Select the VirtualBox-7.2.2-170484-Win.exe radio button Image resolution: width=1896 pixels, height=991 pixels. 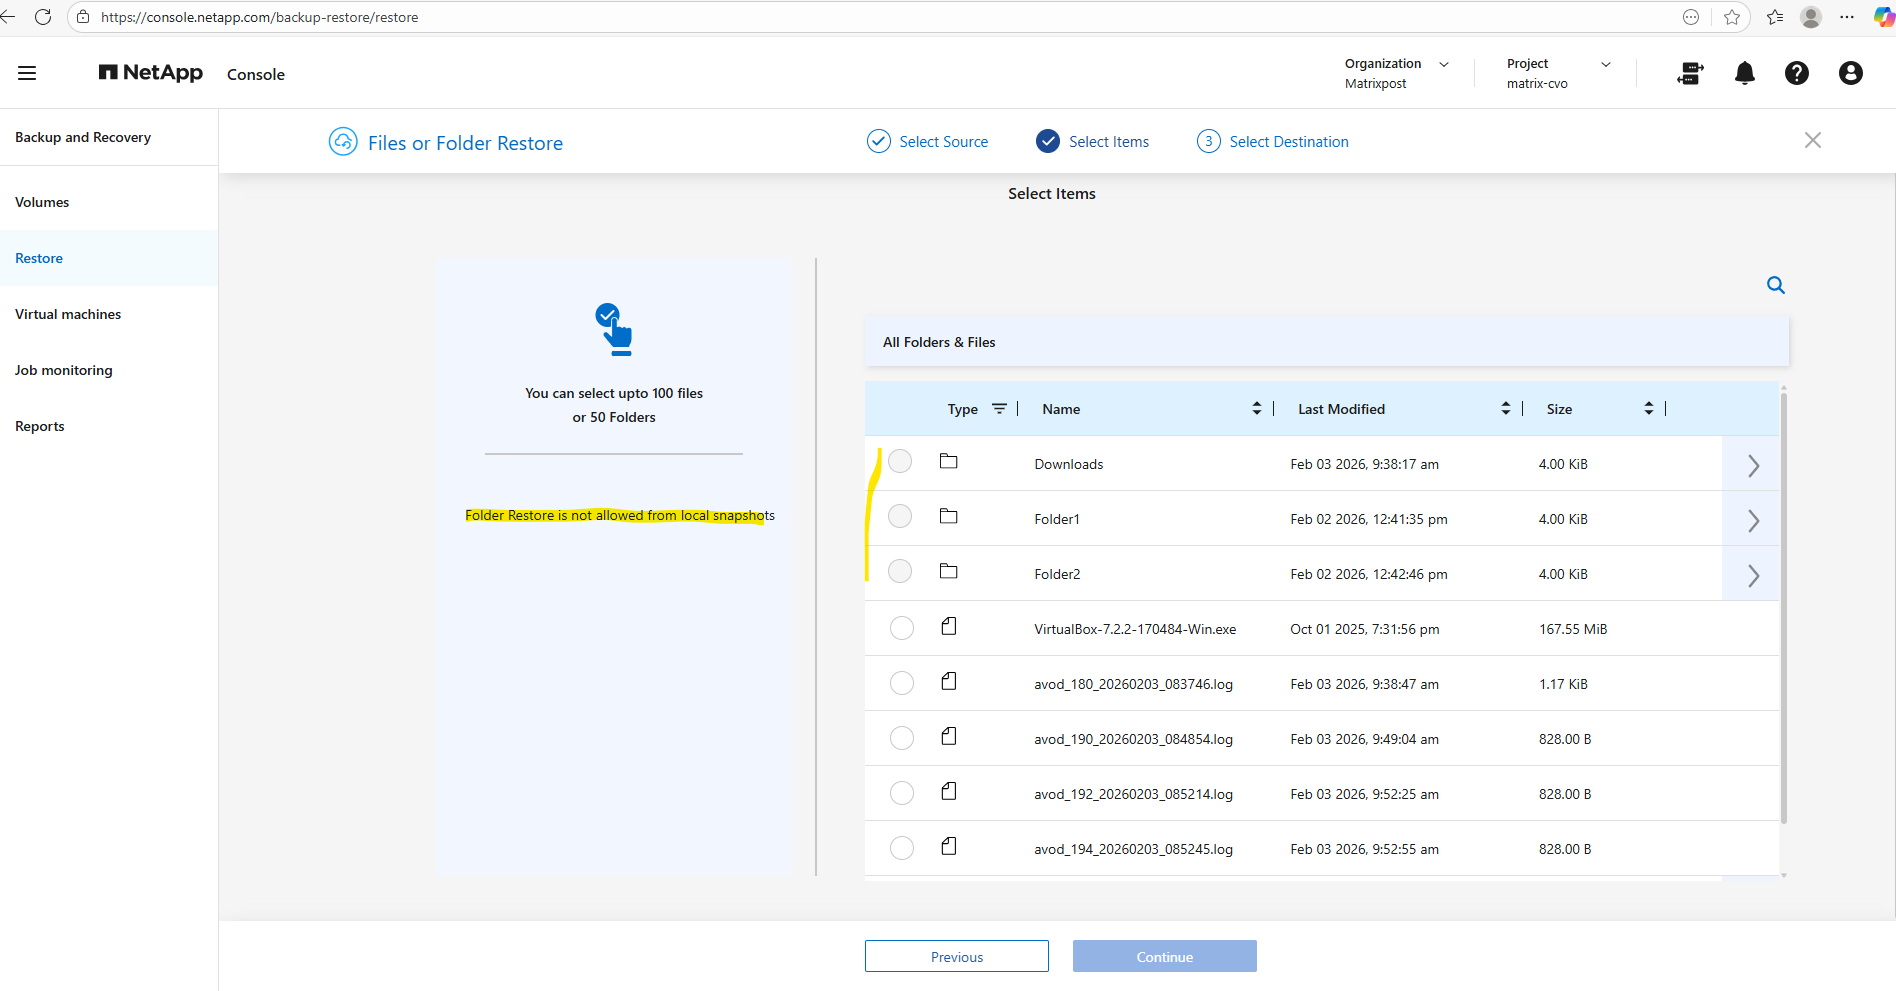point(901,628)
